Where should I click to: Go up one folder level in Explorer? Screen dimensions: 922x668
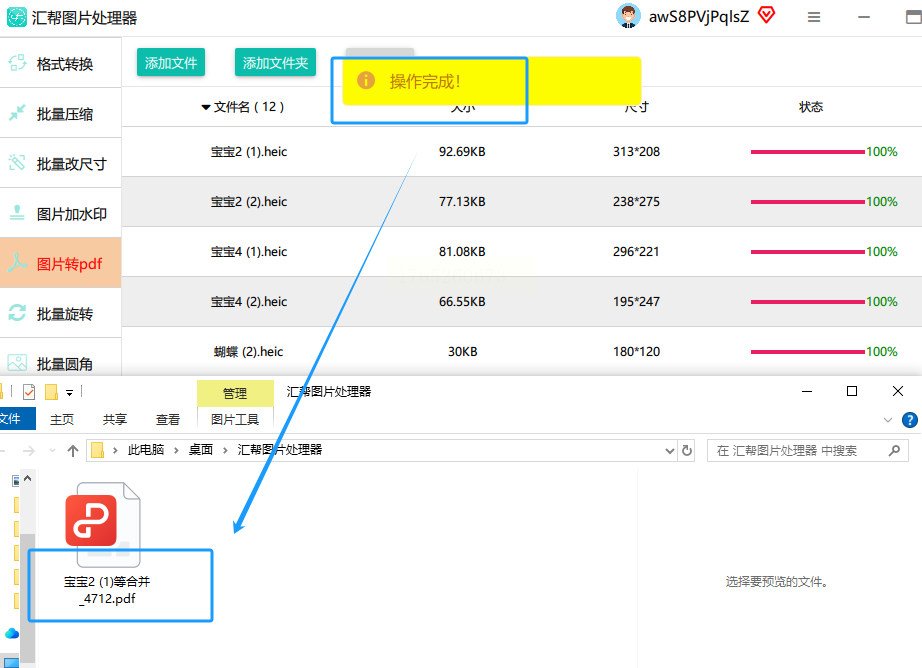73,451
